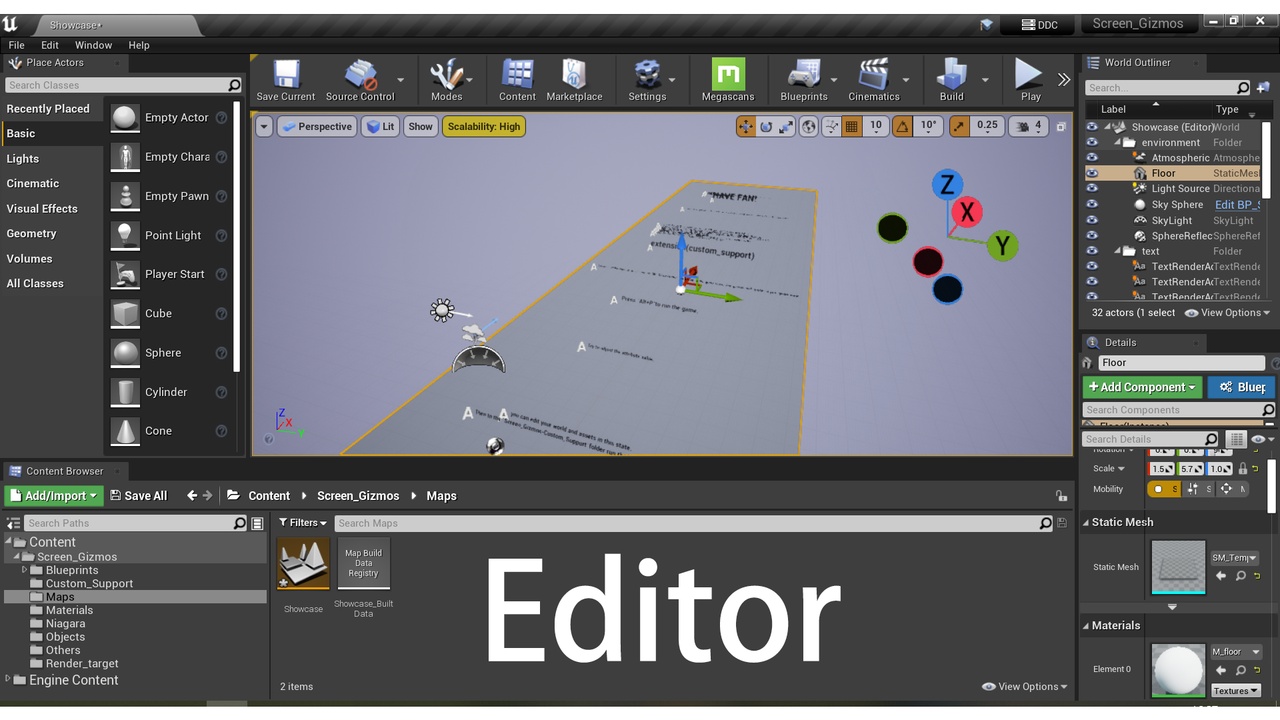Click the Cone shape icon
The height and width of the screenshot is (720, 1280).
coord(125,431)
